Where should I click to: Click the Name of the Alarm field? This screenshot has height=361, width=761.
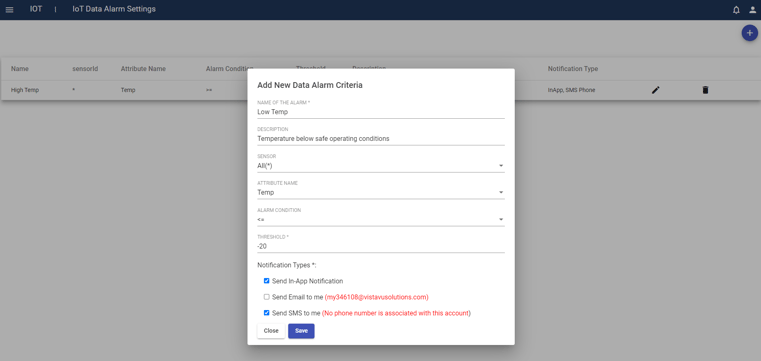pos(380,112)
